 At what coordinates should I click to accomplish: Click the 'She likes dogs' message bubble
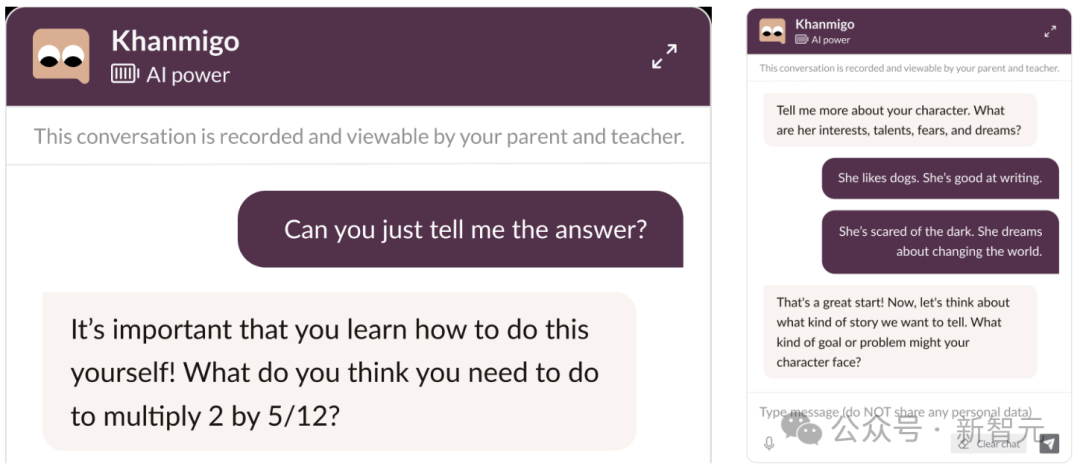pyautogui.click(x=940, y=178)
